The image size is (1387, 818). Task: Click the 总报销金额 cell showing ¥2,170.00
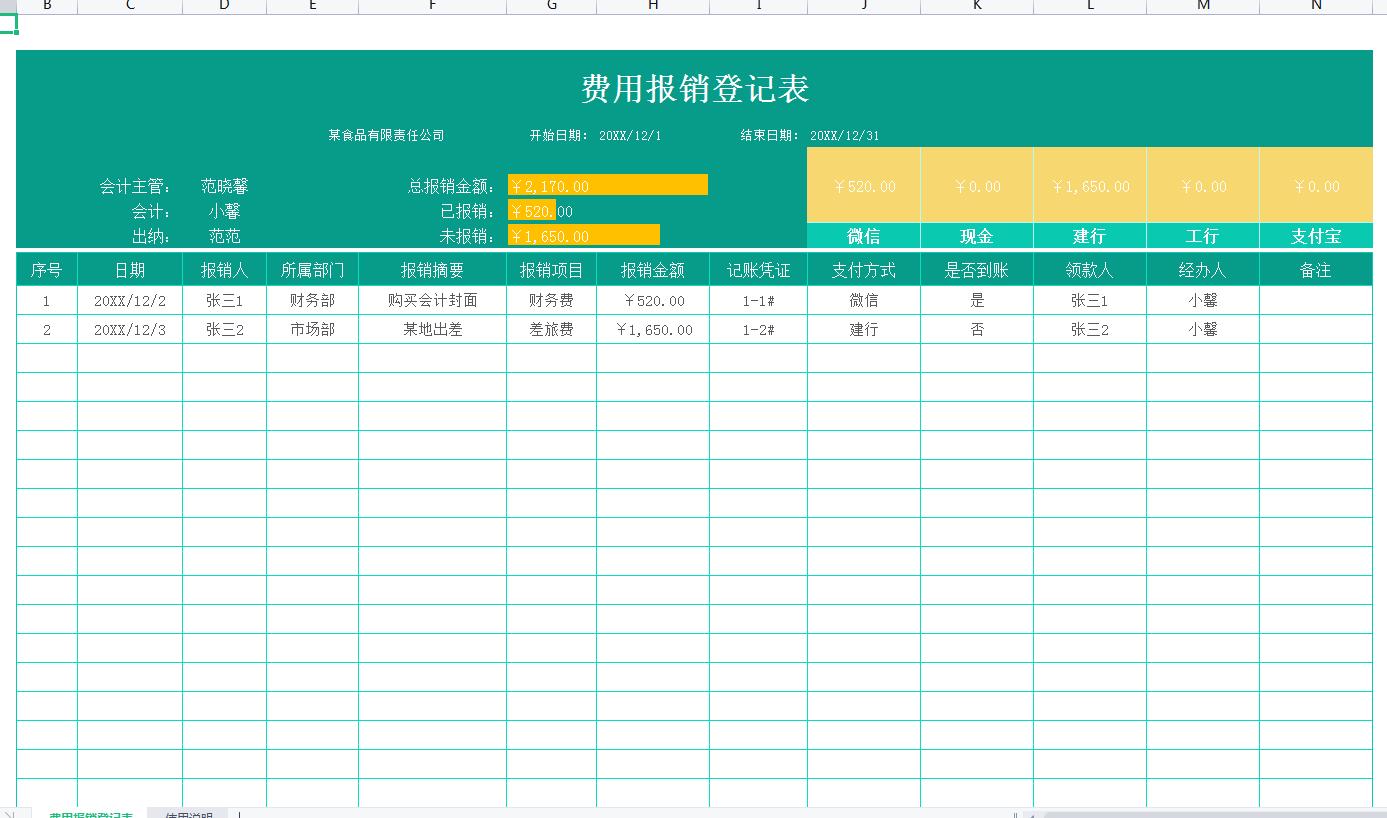coord(608,185)
